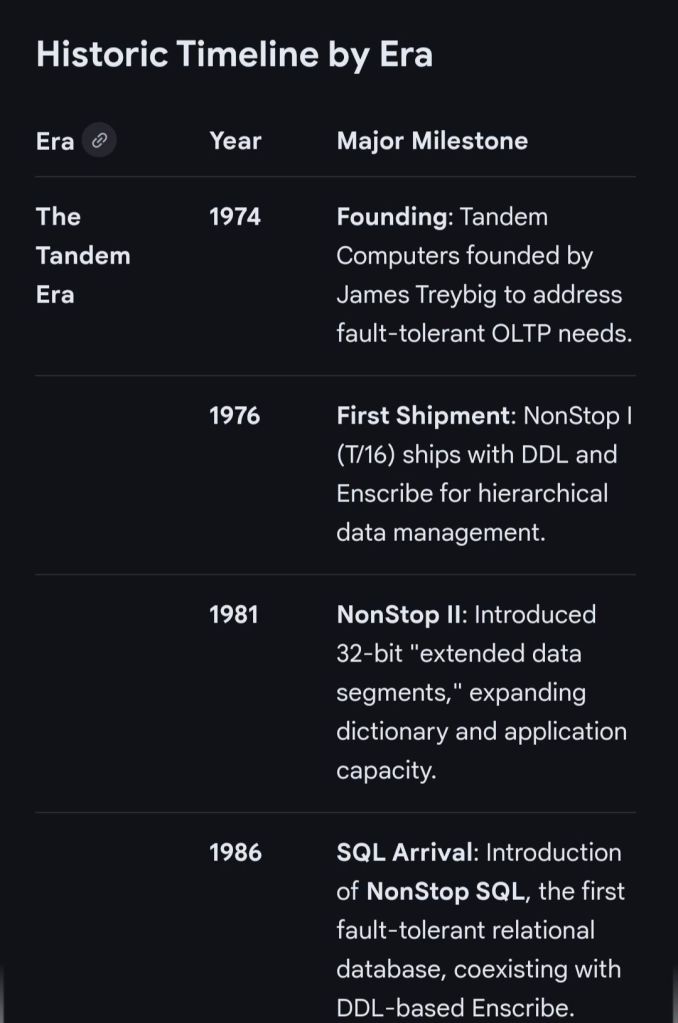Select the 1976 year cell
Image resolution: width=678 pixels, height=1023 pixels.
coord(235,415)
